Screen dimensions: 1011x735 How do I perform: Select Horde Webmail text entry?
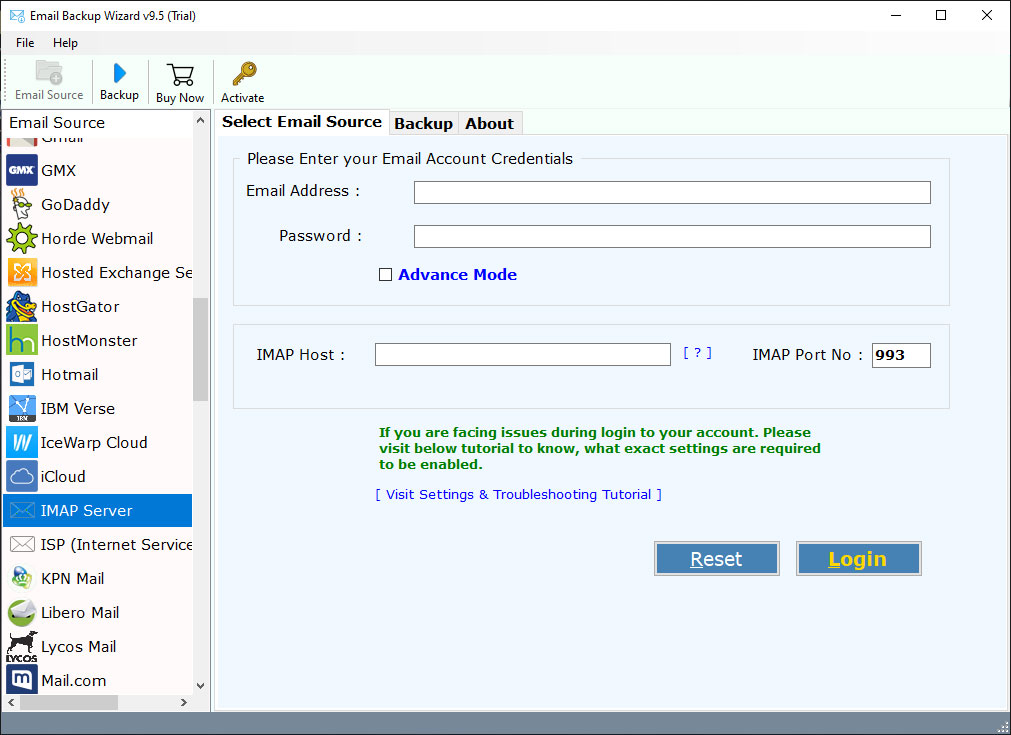click(x=97, y=239)
